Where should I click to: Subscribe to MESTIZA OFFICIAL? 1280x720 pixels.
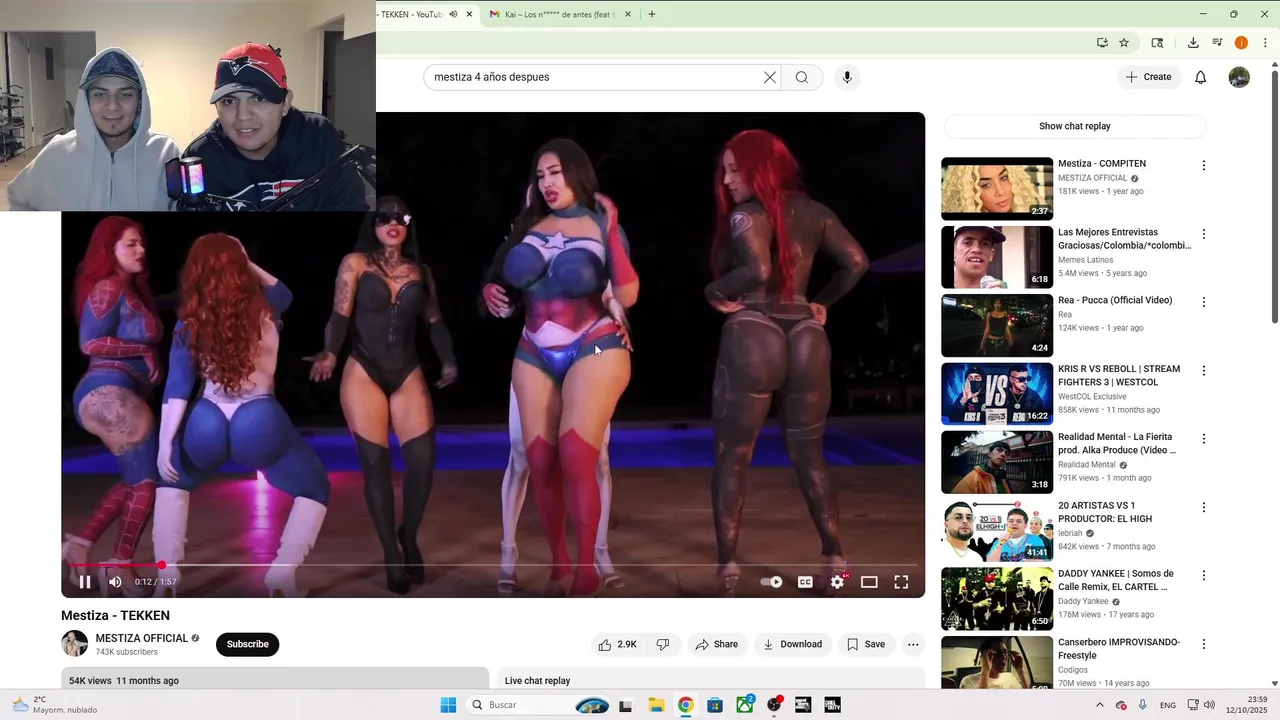point(247,644)
